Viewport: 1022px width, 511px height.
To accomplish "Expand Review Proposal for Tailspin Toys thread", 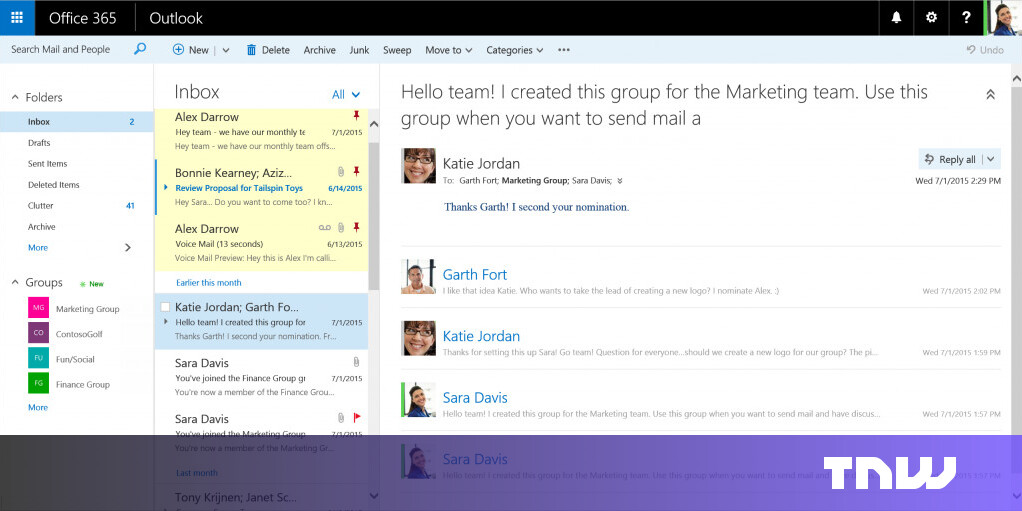I will 166,188.
